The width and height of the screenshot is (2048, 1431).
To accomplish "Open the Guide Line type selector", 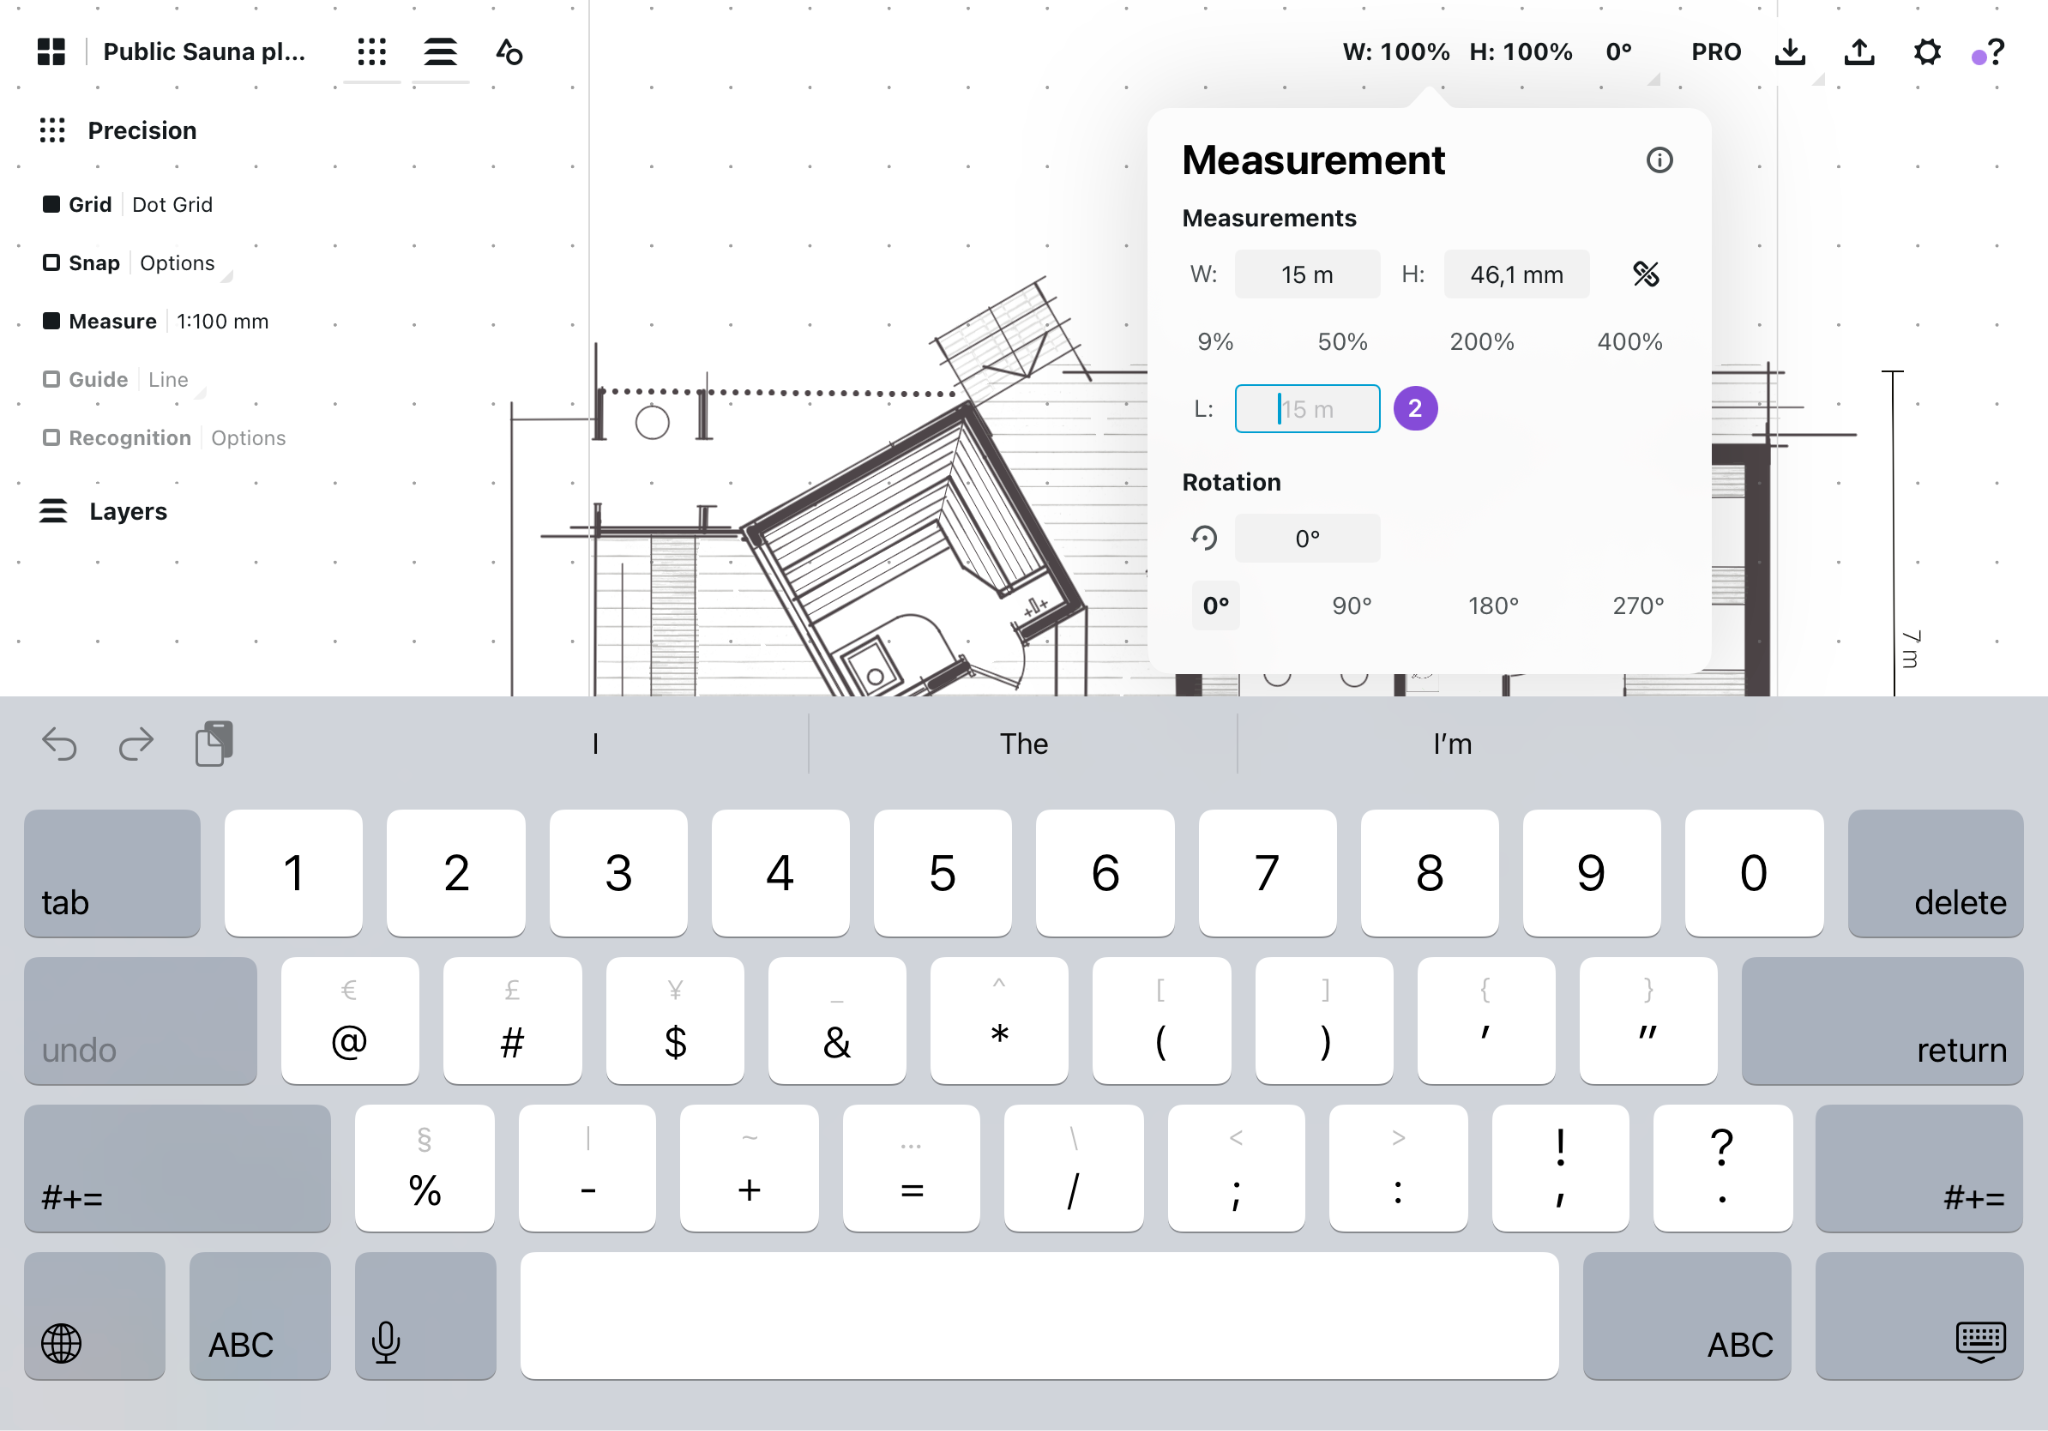I will coord(168,379).
